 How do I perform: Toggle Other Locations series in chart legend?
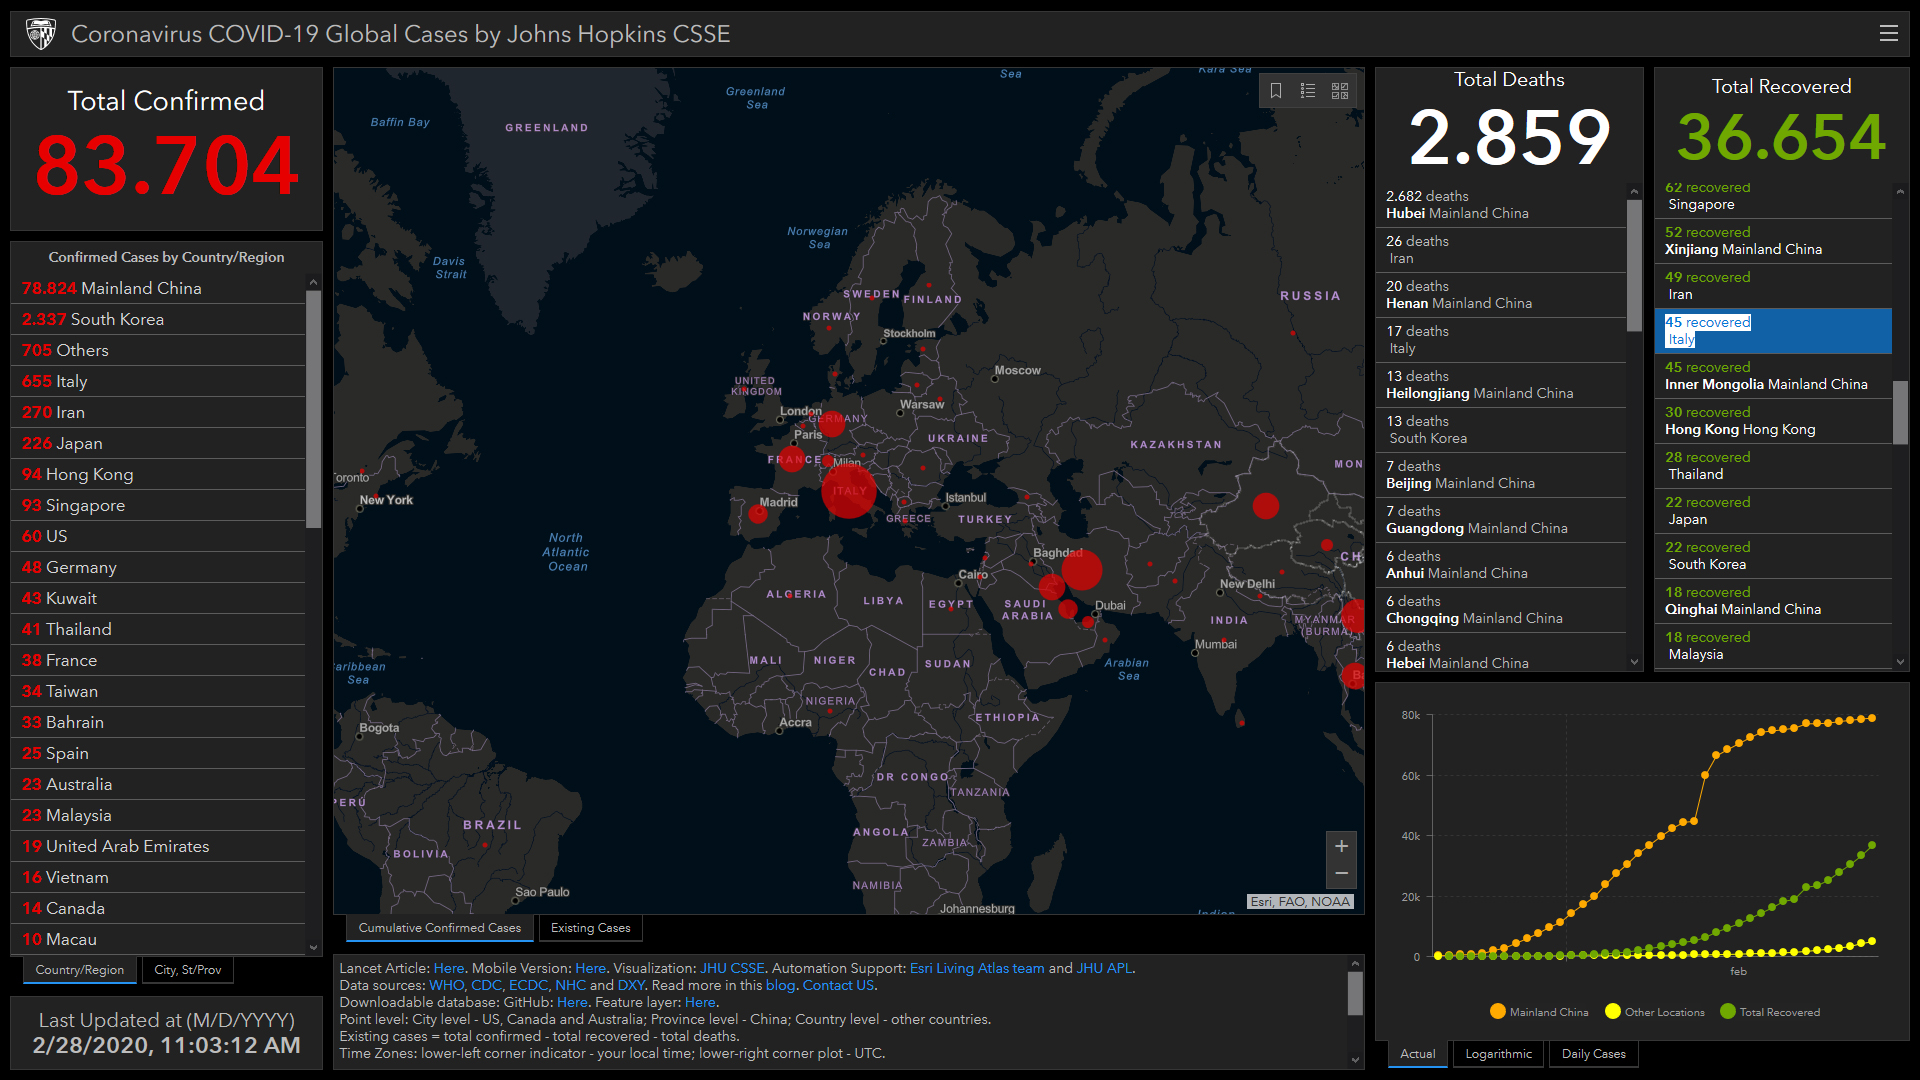[1655, 1012]
